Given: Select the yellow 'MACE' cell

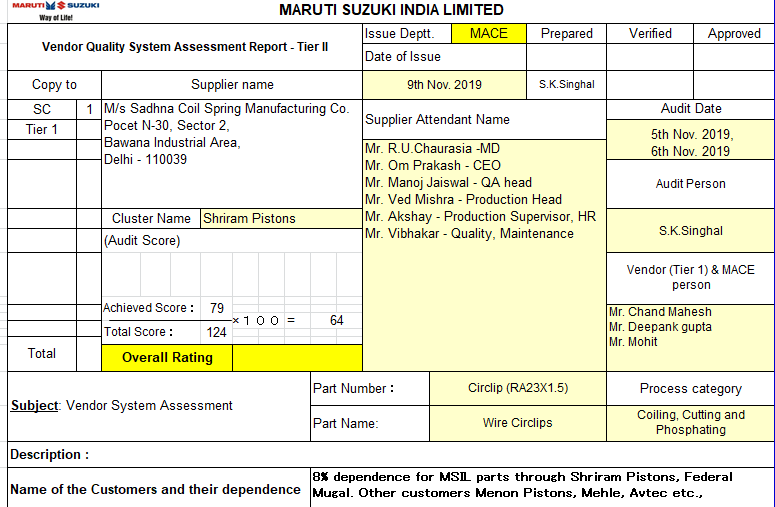Looking at the screenshot, I should (488, 34).
